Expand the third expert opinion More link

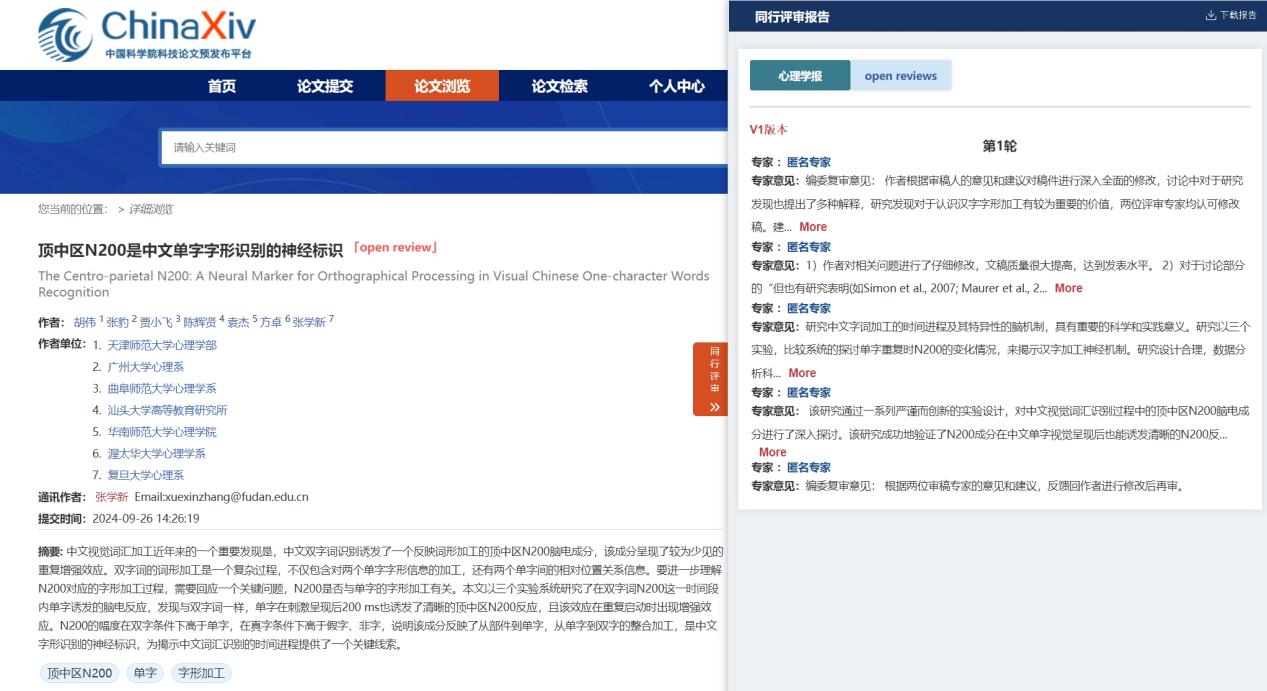[x=802, y=373]
